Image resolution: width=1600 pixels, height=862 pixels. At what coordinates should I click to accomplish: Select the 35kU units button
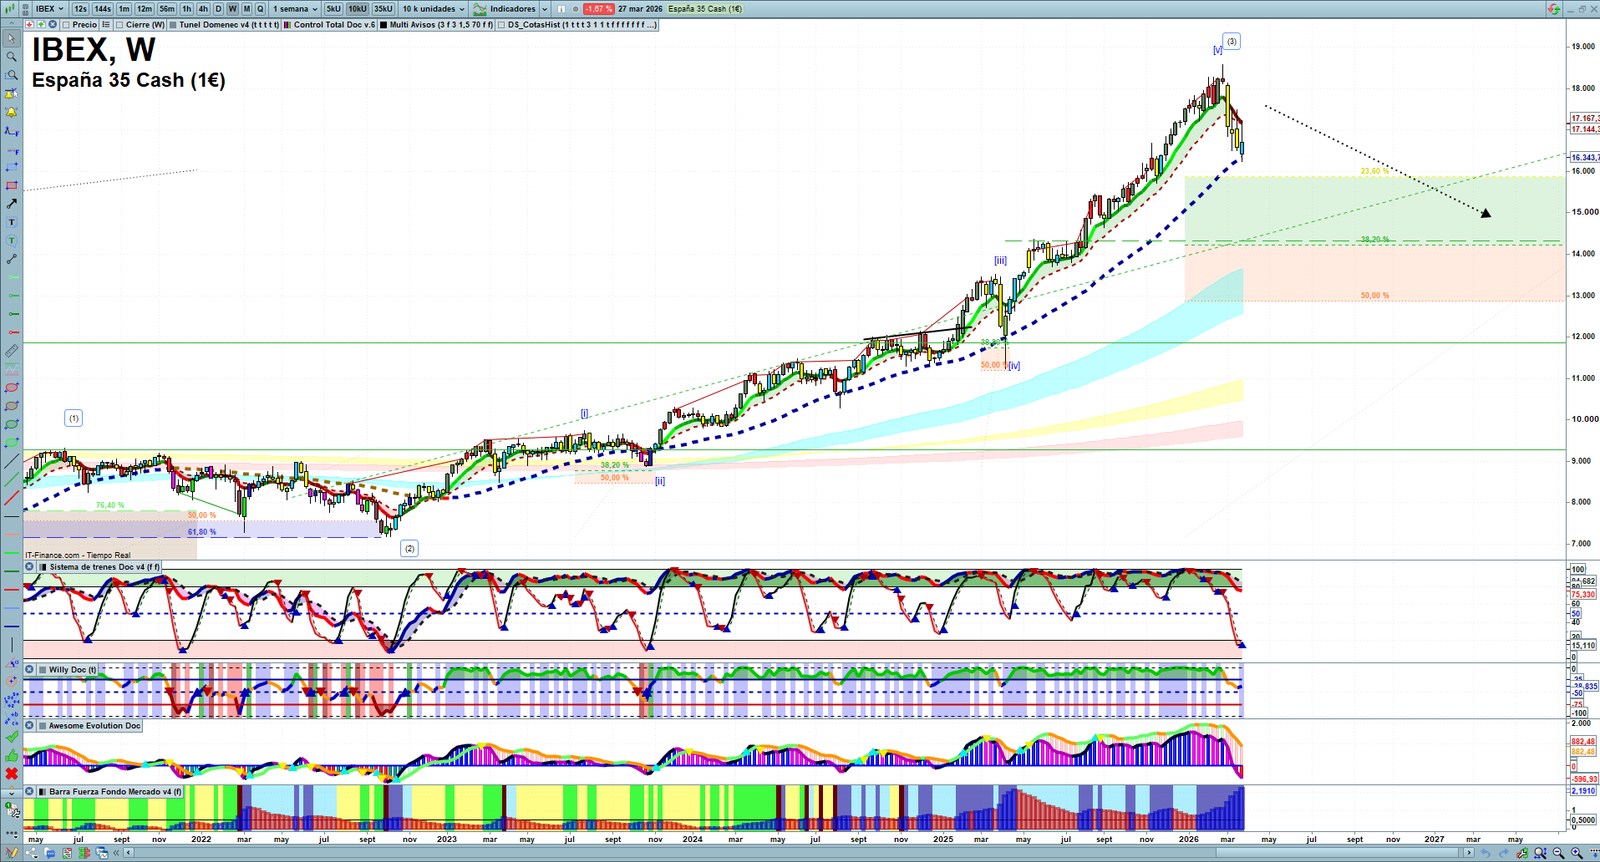pyautogui.click(x=383, y=9)
